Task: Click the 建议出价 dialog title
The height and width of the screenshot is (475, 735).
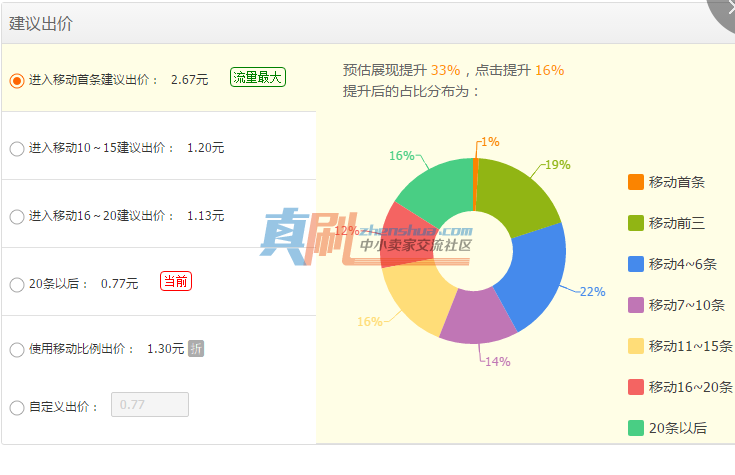Action: tap(41, 23)
